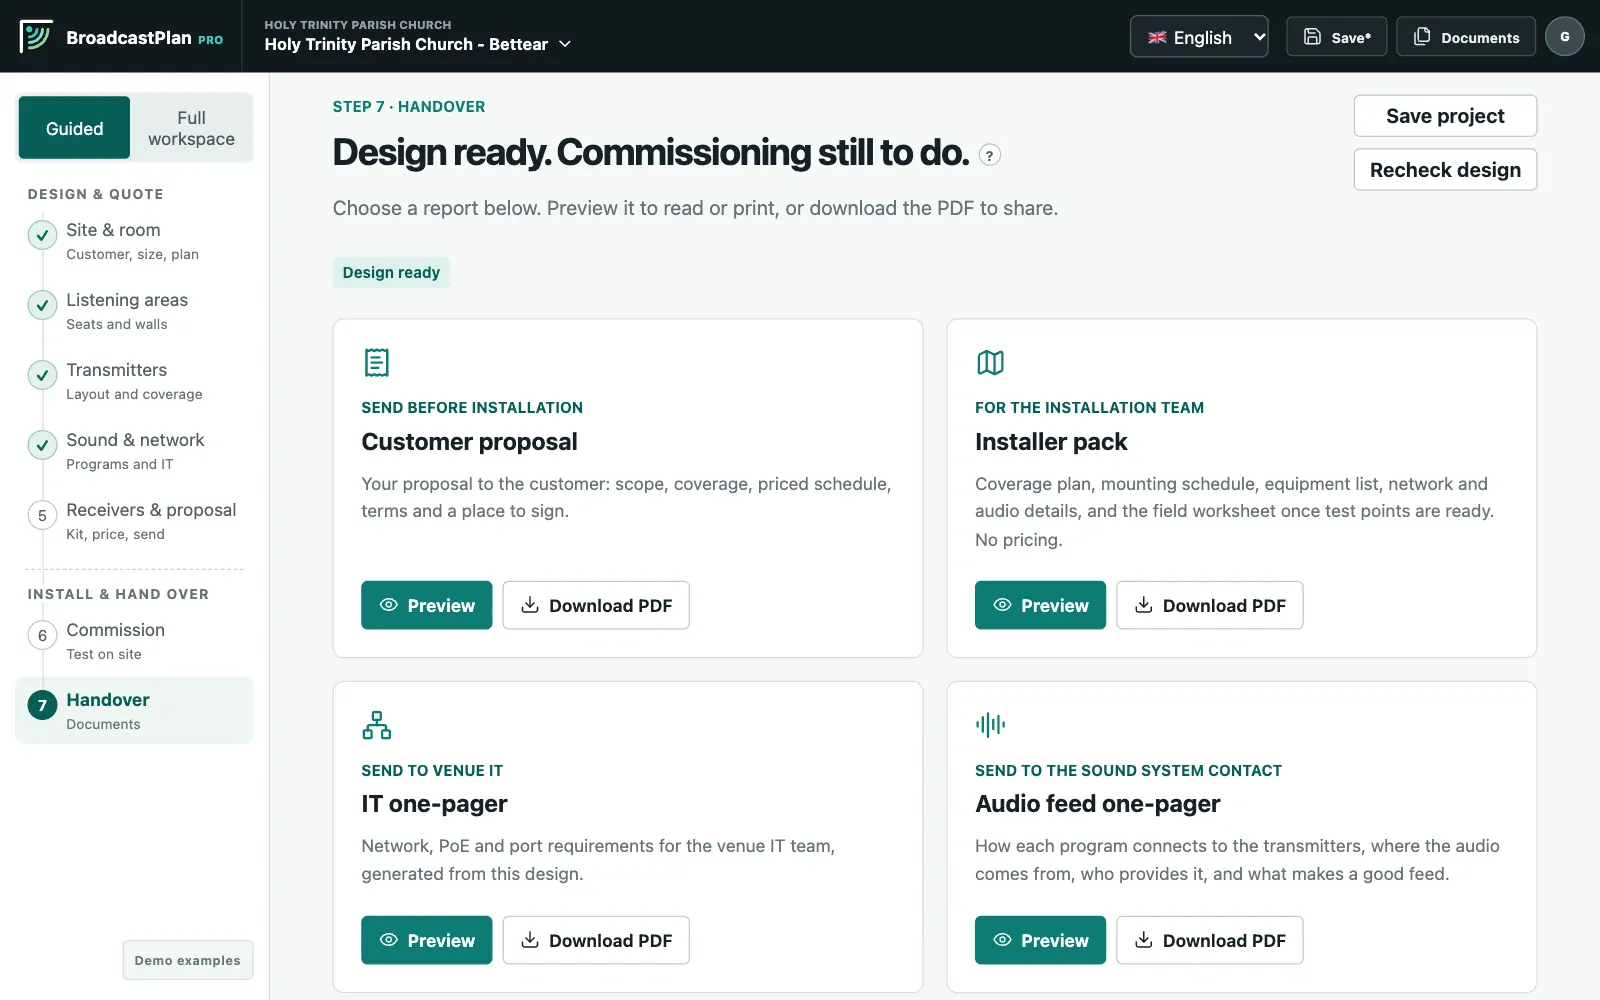Switch to Guided mode
Screen dimensions: 1600x1000
74,128
